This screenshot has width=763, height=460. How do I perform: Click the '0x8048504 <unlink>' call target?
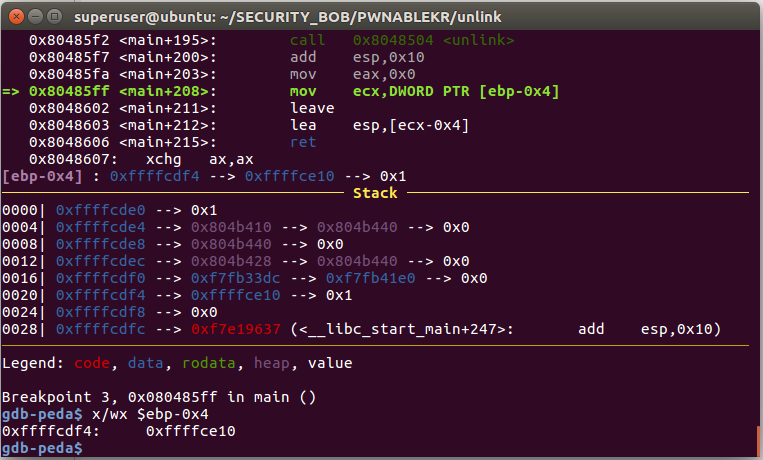coord(433,40)
